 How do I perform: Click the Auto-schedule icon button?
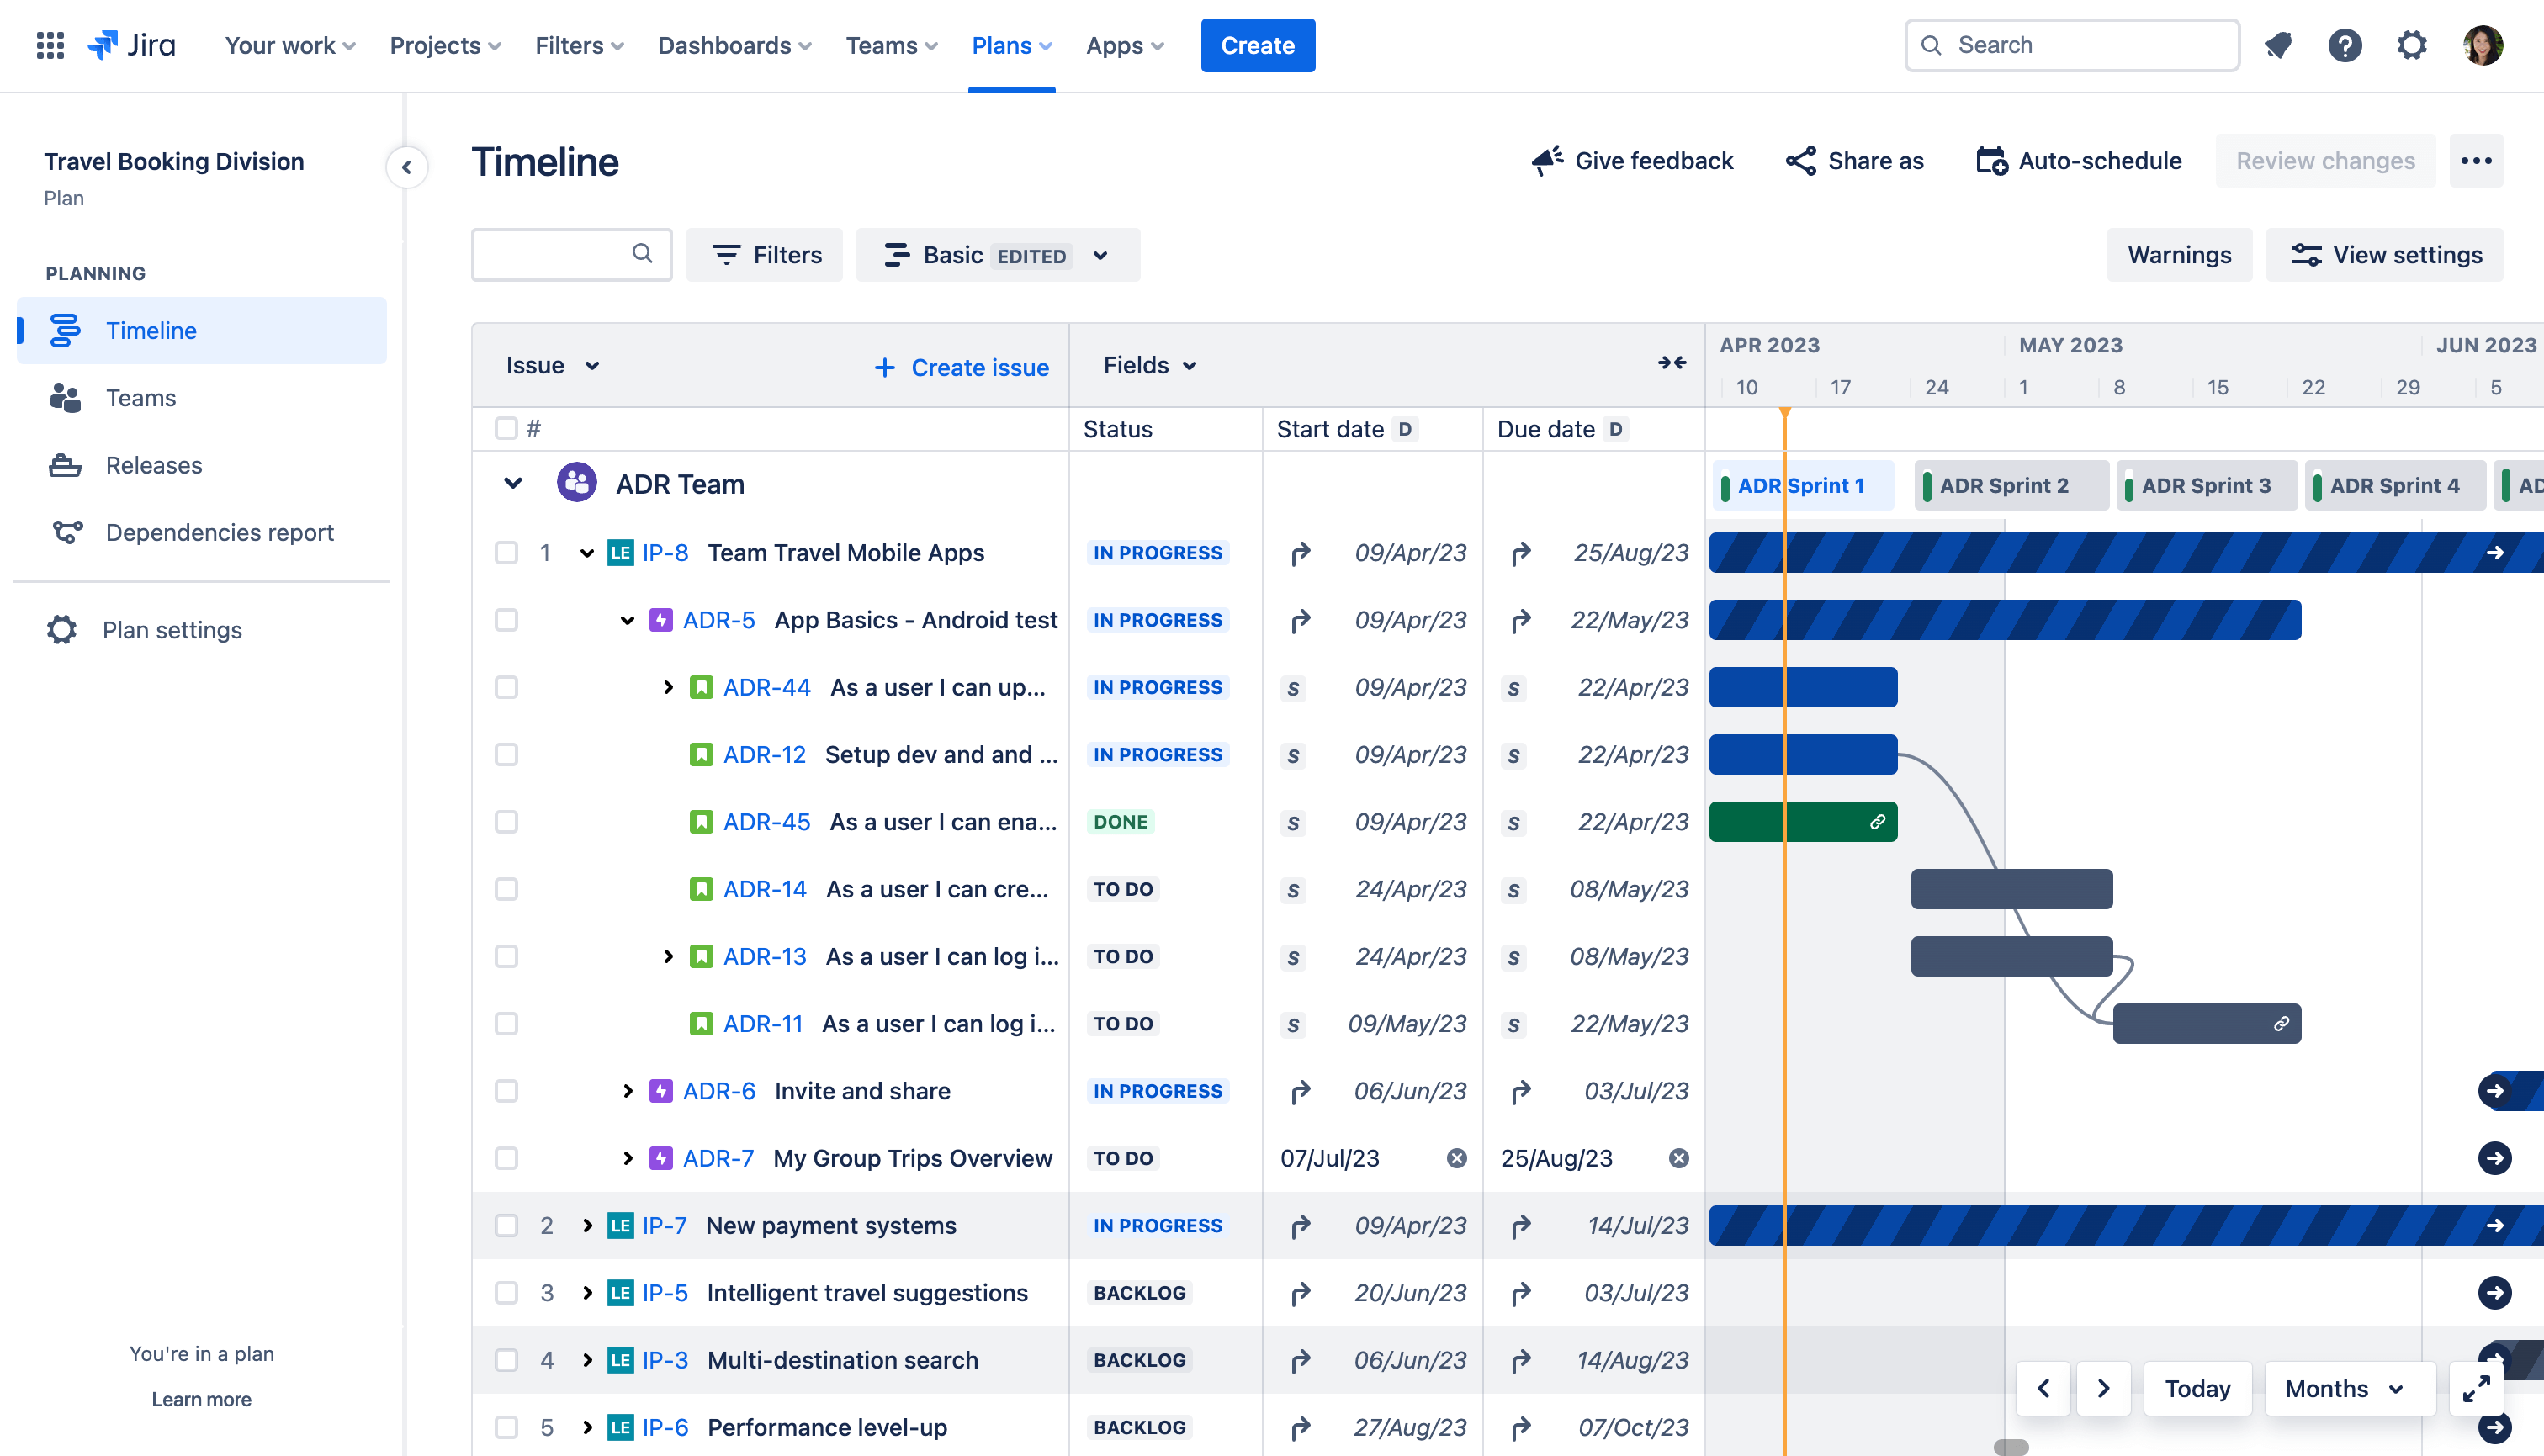click(1990, 159)
